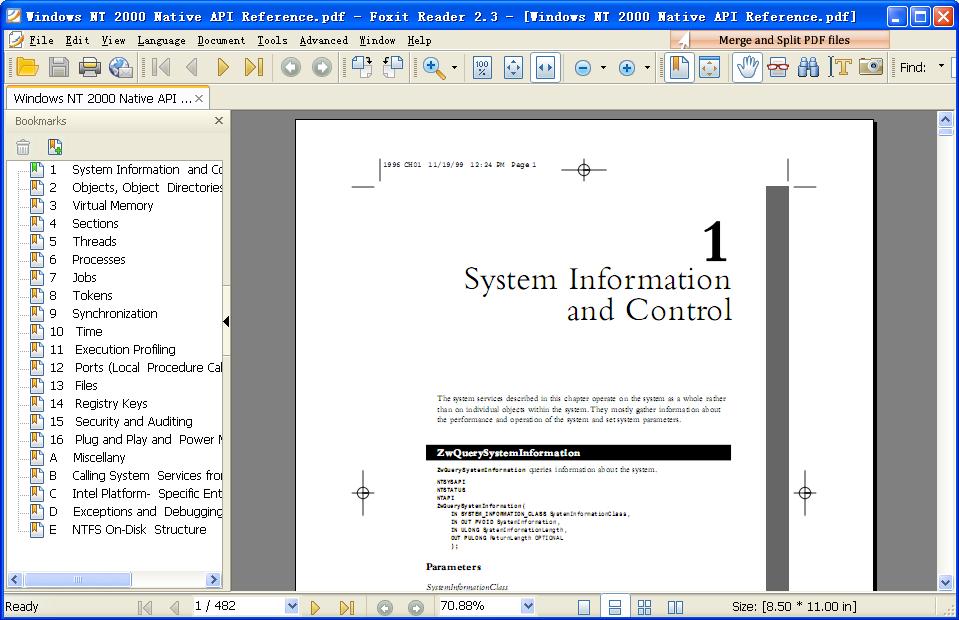The height and width of the screenshot is (620, 959).
Task: Open the zoom percentage dropdown 70.88%
Action: click(527, 606)
